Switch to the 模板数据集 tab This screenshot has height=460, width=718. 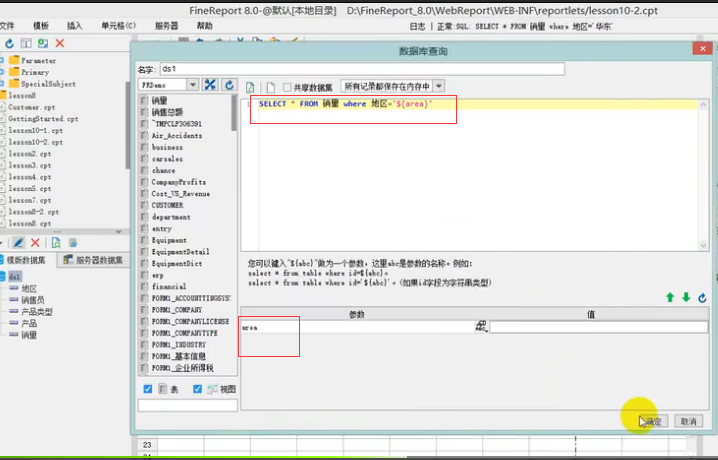tap(26, 260)
